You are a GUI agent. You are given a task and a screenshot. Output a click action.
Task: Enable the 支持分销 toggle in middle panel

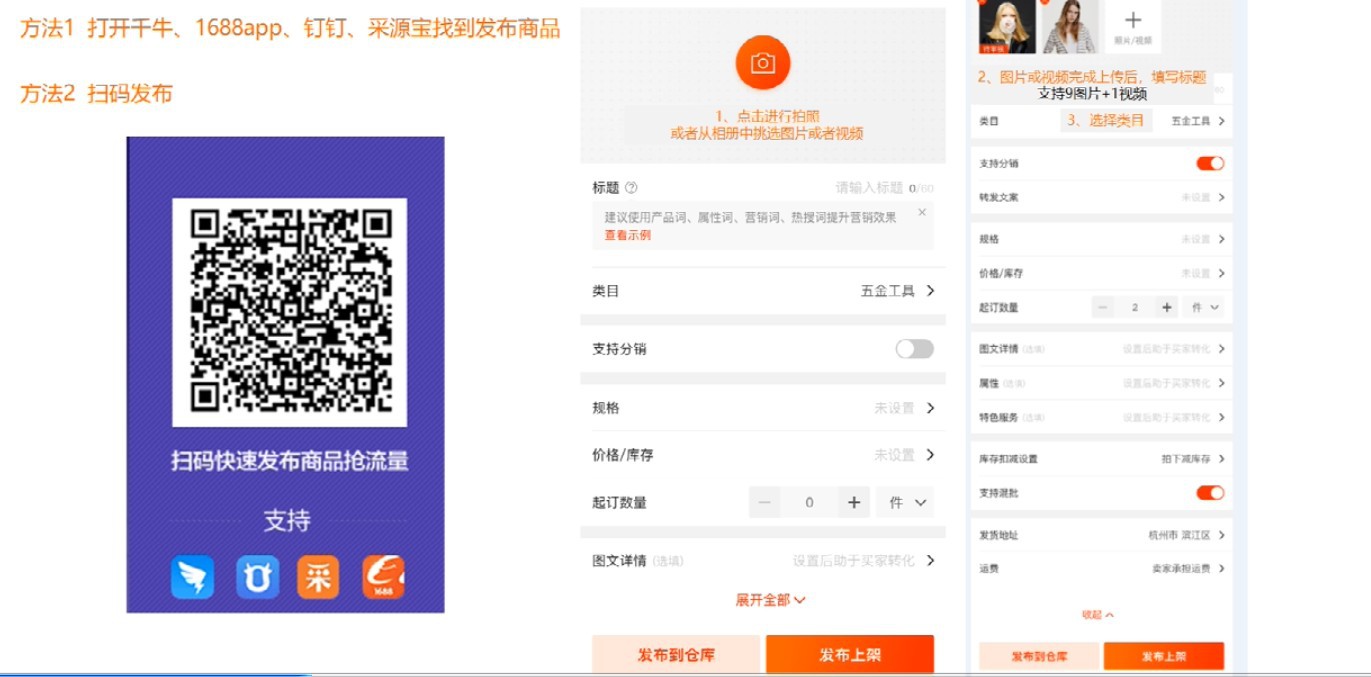[x=914, y=349]
